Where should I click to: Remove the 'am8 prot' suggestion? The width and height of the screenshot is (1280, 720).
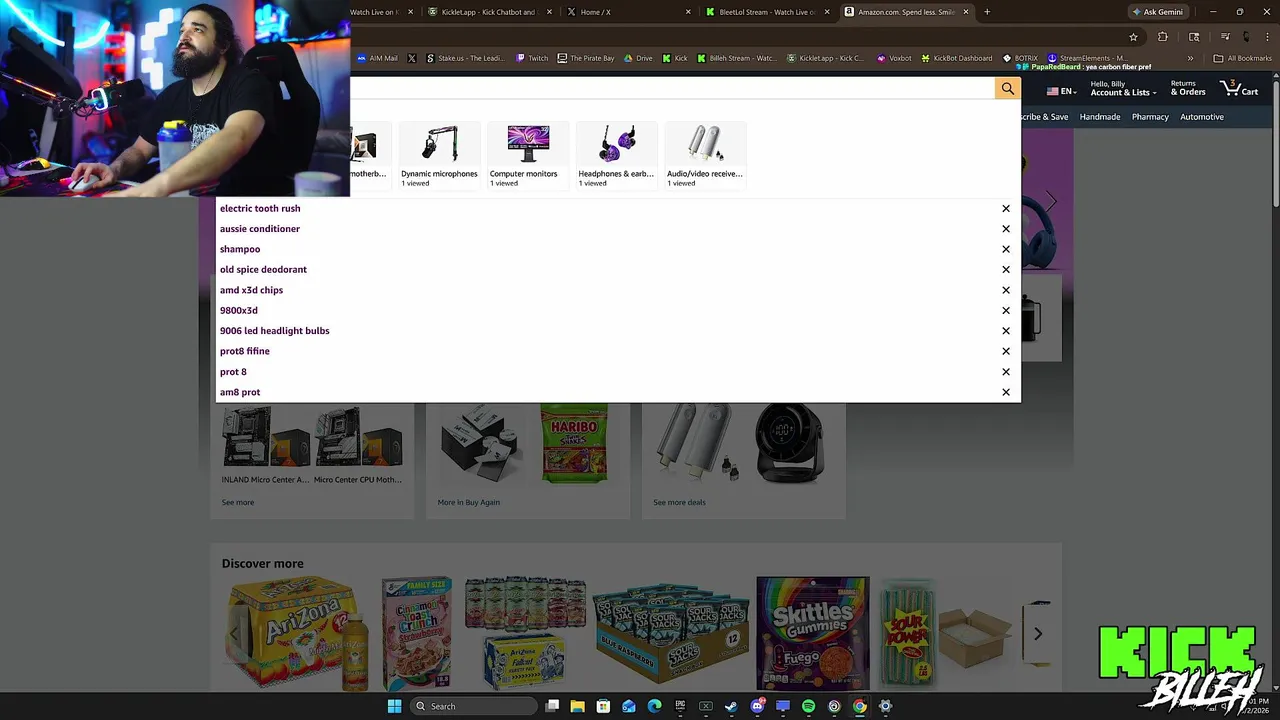coord(1006,392)
